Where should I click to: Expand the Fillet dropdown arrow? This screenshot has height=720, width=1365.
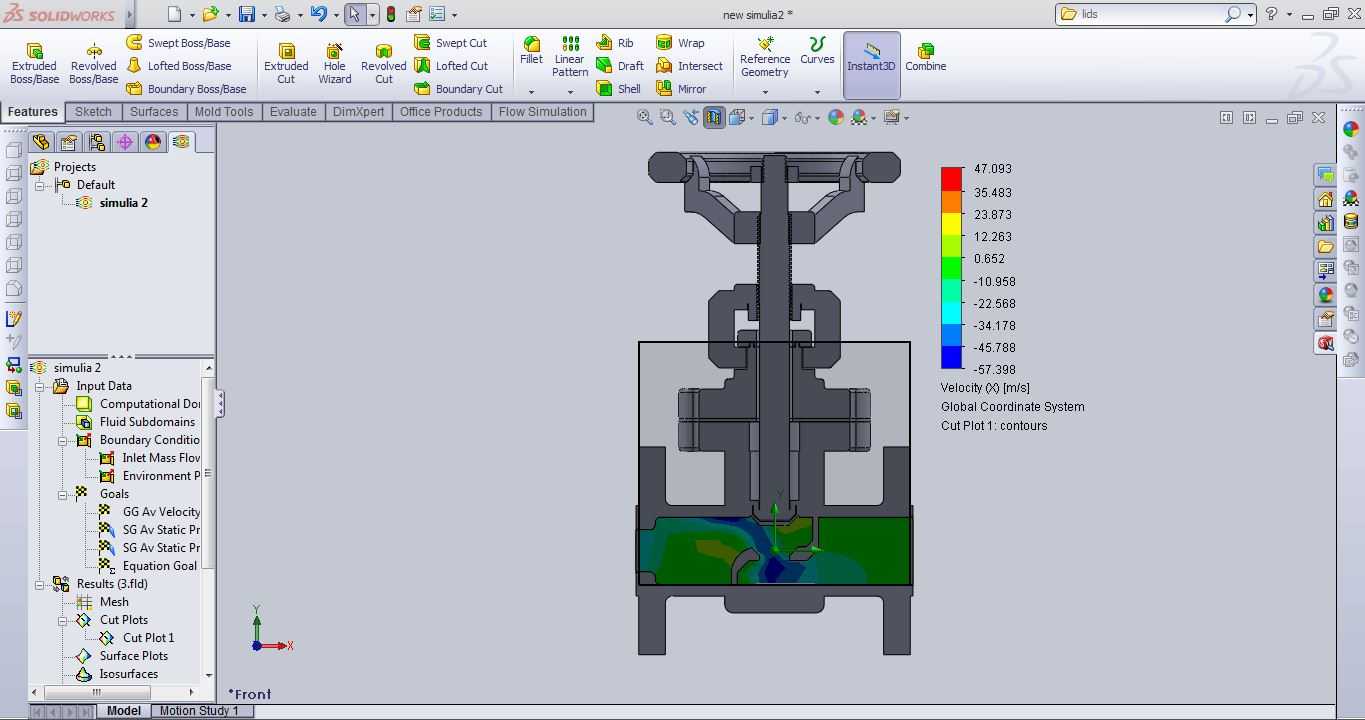531,92
